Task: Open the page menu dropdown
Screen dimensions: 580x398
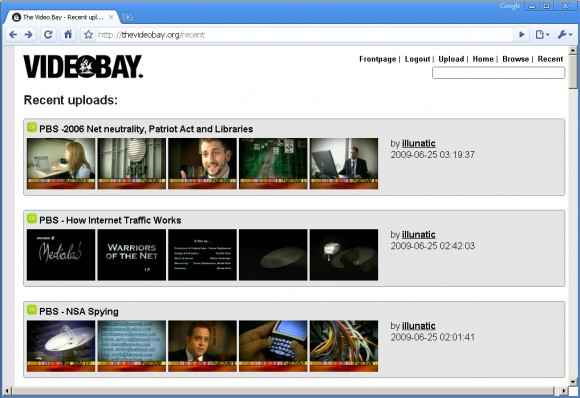Action: (542, 35)
